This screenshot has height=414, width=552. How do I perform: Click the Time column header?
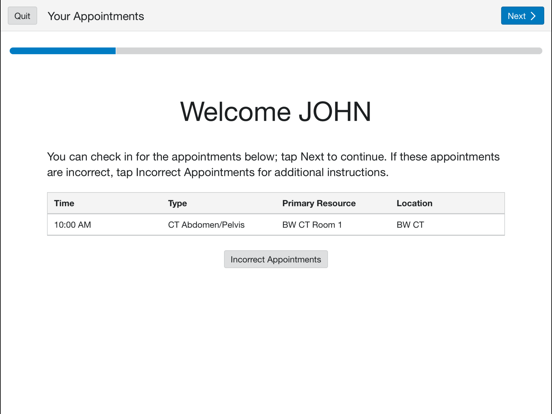[64, 203]
